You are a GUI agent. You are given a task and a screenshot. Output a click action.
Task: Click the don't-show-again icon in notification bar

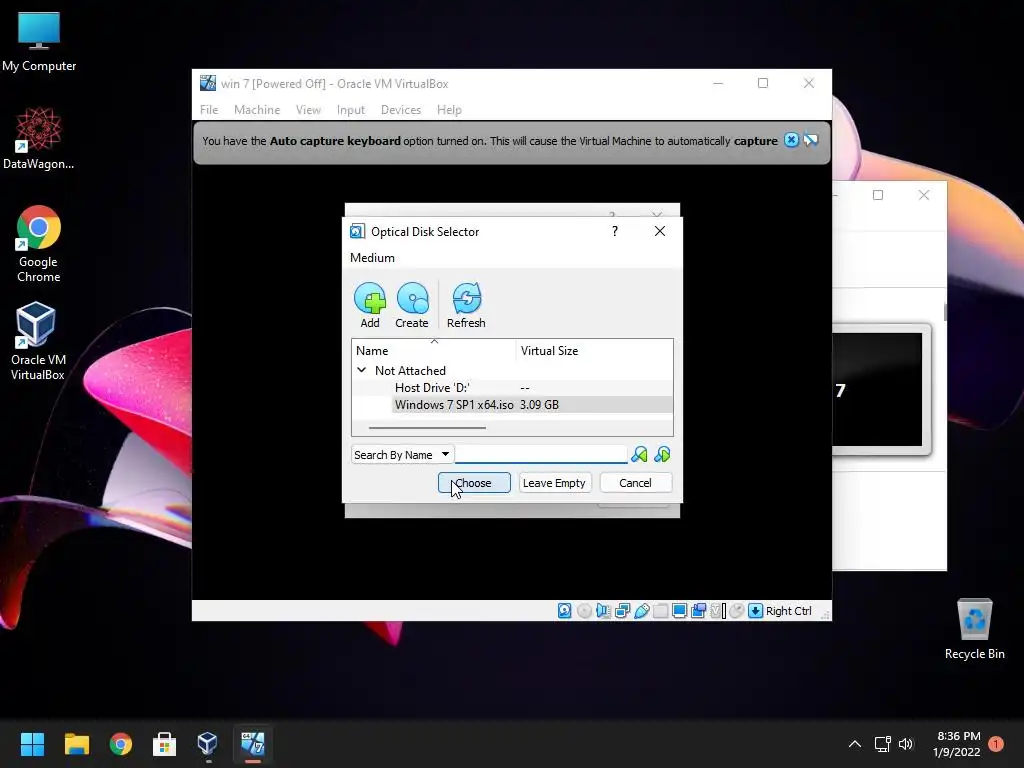pyautogui.click(x=810, y=140)
